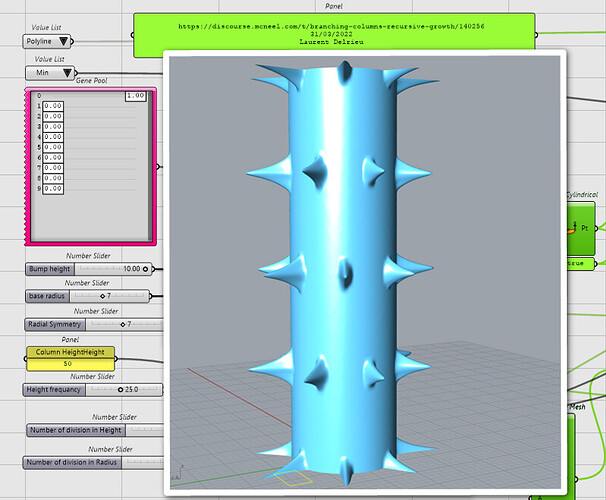
Task: Click the blue spiked column preview image
Action: click(365, 273)
